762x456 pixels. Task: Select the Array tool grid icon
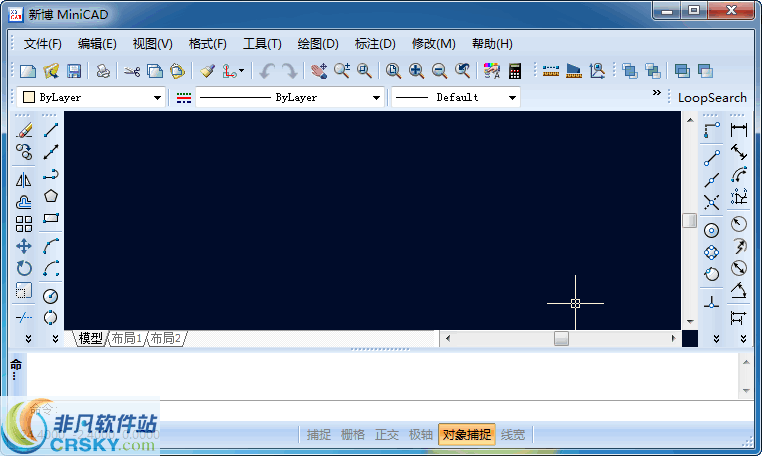[24, 224]
